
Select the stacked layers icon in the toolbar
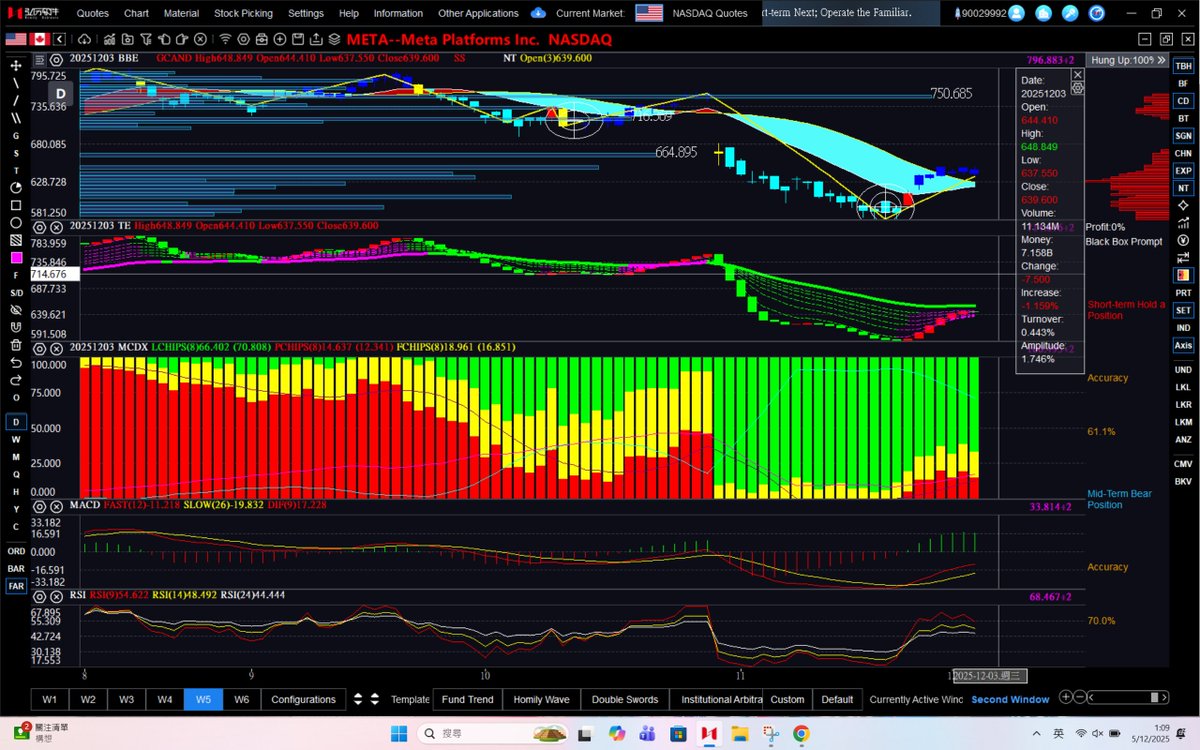tap(334, 39)
